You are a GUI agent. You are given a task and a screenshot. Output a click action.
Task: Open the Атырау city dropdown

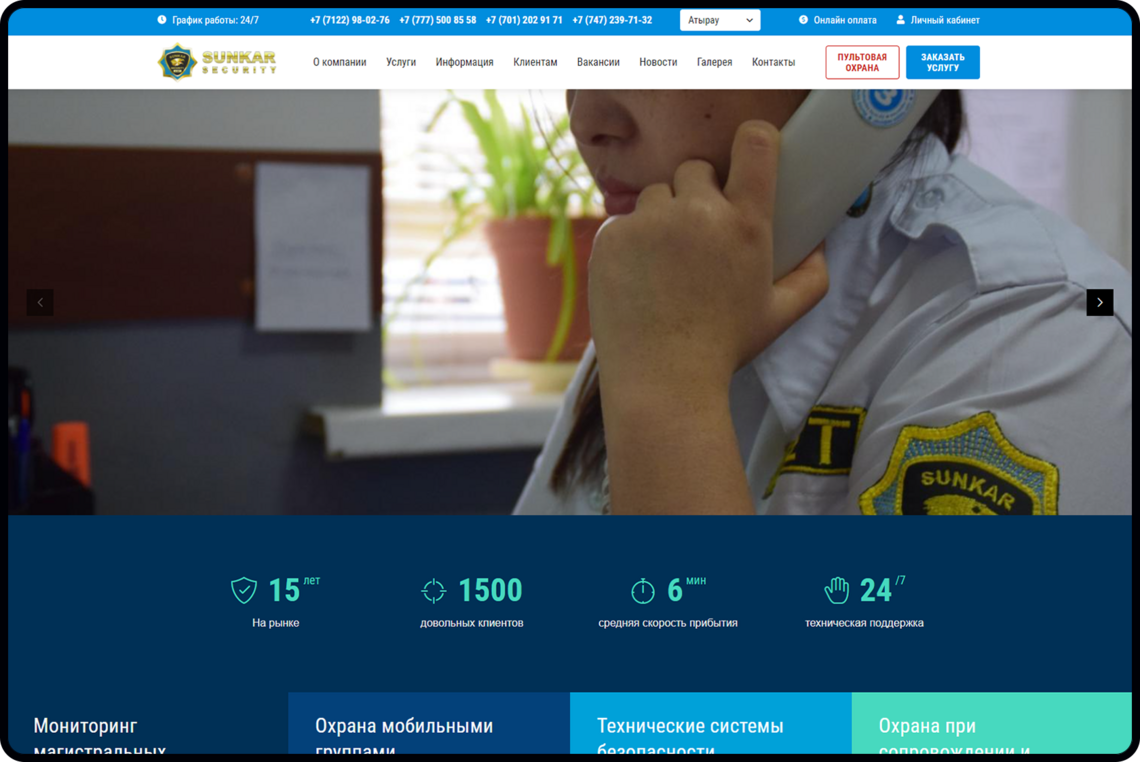(x=720, y=19)
